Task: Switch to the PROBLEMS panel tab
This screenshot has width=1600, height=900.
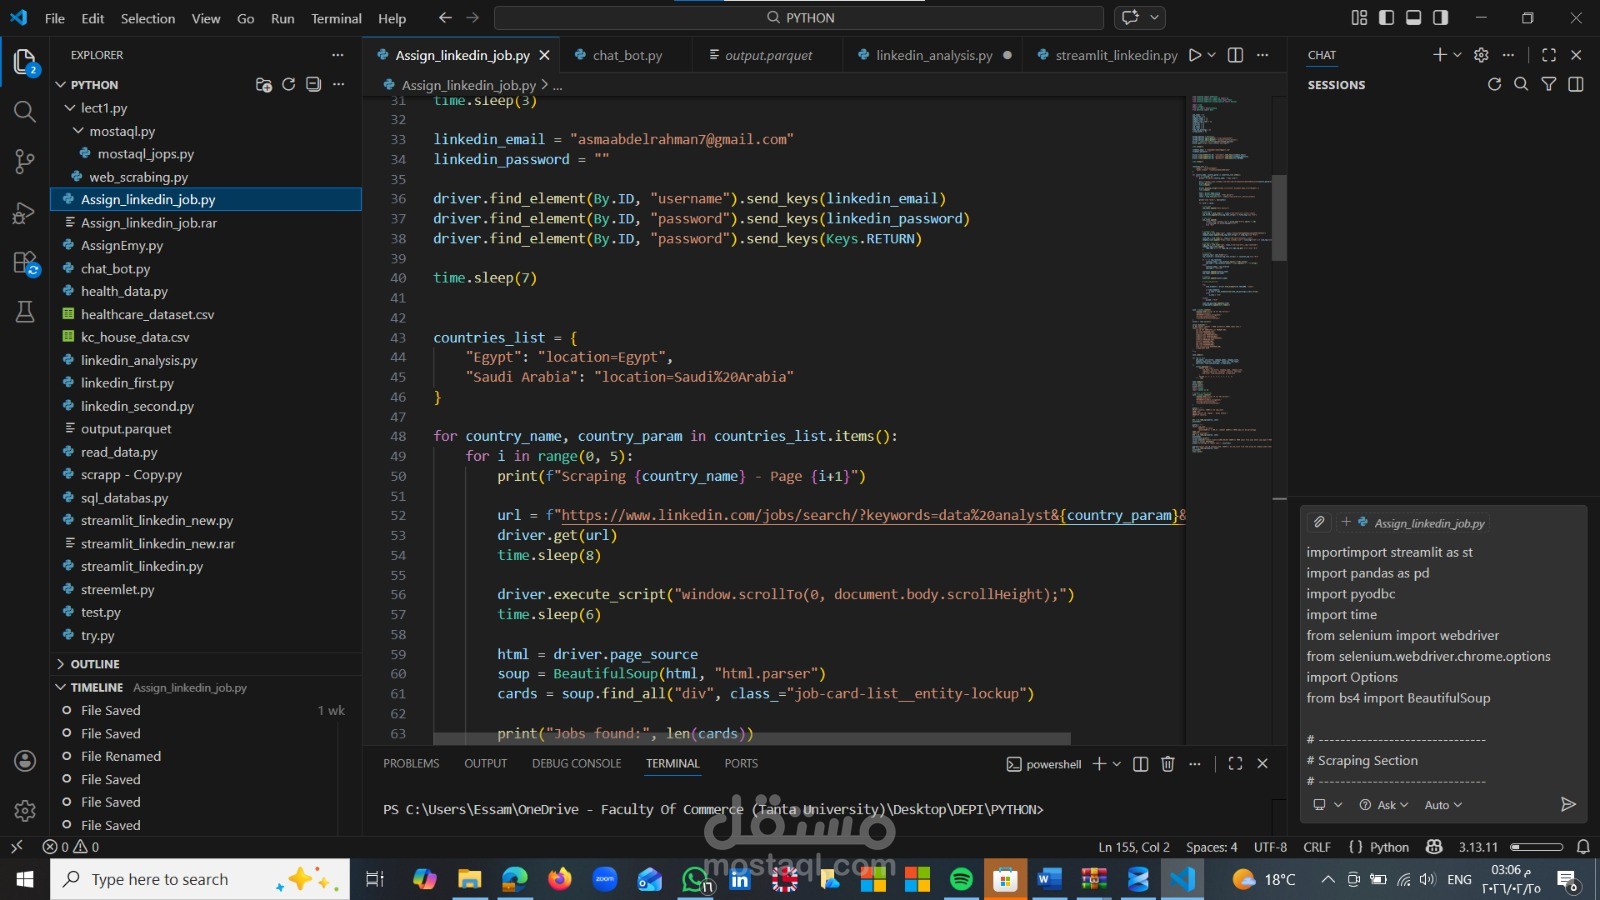Action: pos(411,763)
